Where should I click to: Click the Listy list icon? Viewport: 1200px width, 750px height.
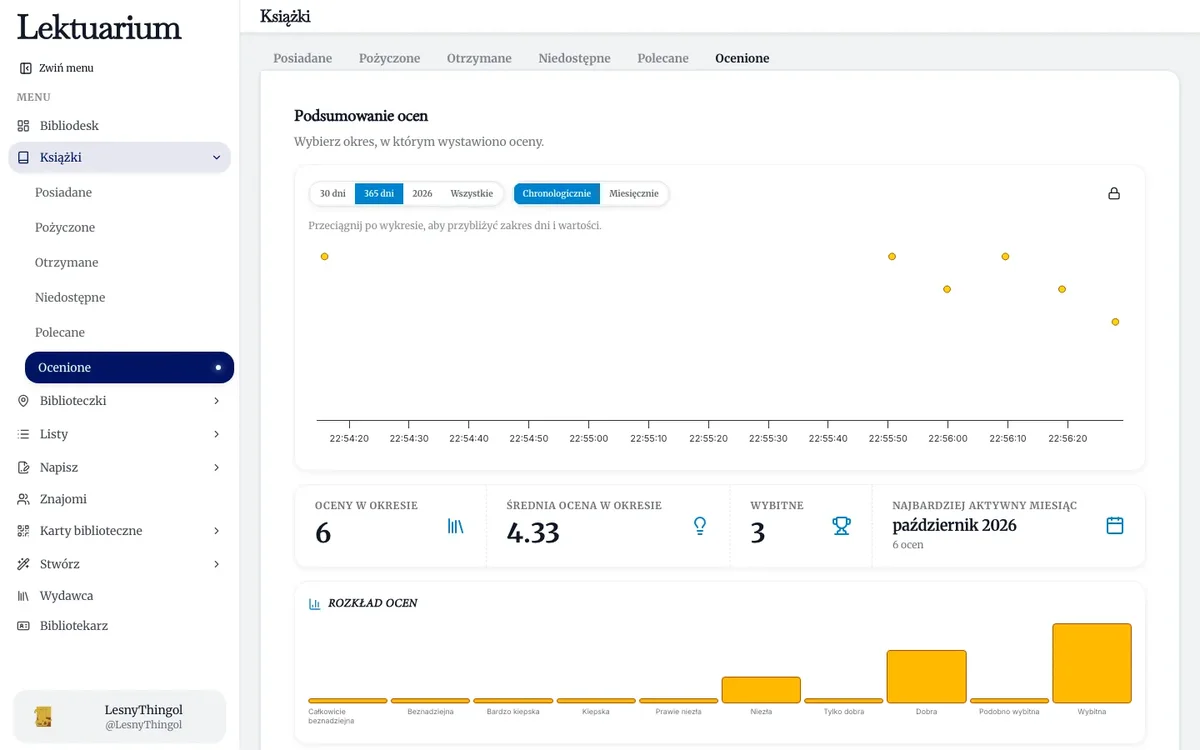pyautogui.click(x=24, y=434)
